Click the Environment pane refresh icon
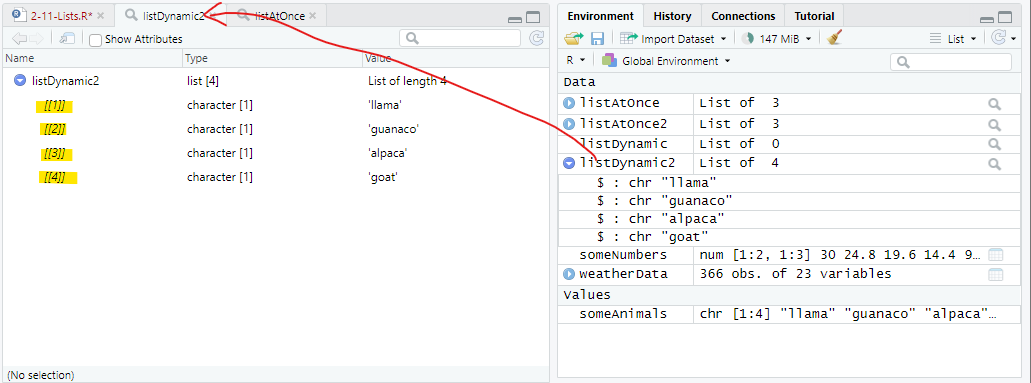1031x383 pixels. pos(997,39)
